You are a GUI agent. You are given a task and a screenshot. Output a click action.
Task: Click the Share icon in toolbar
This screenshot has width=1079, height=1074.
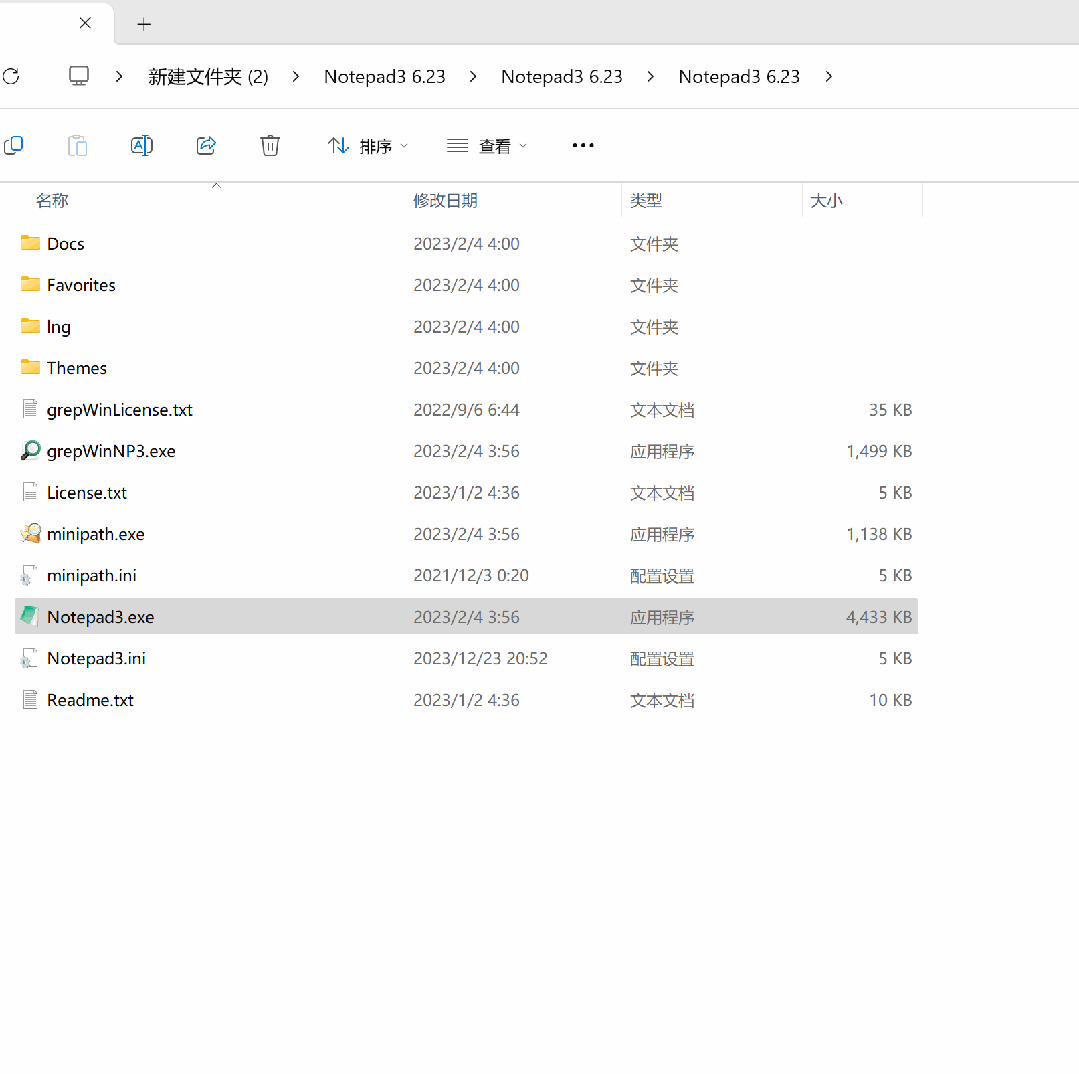(x=206, y=146)
